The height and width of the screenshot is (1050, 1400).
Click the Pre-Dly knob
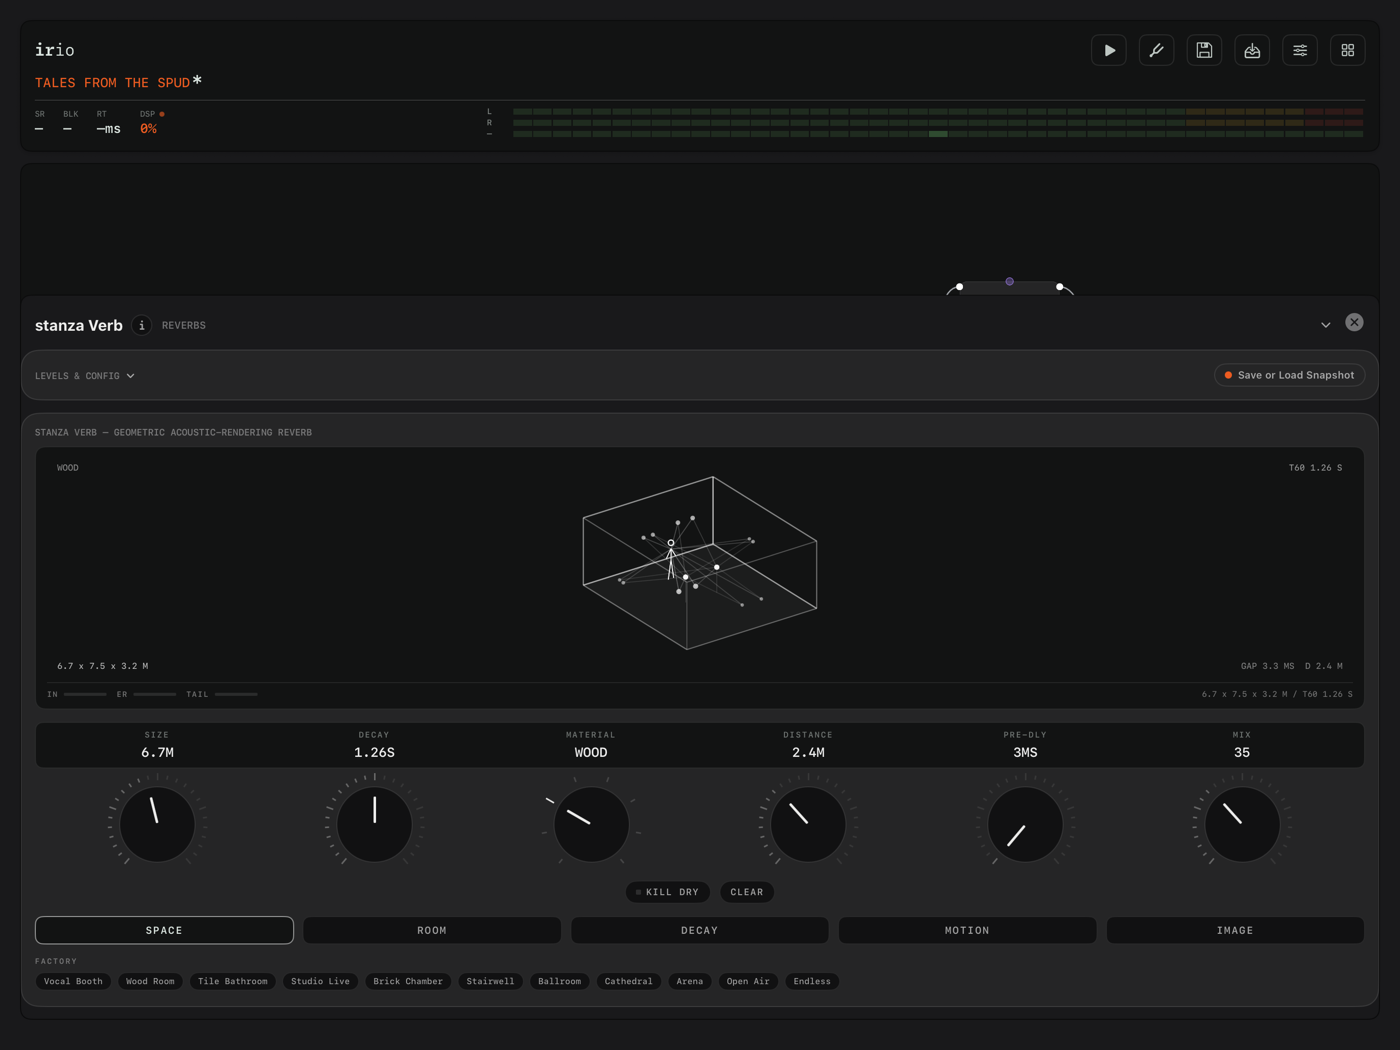pos(1025,824)
